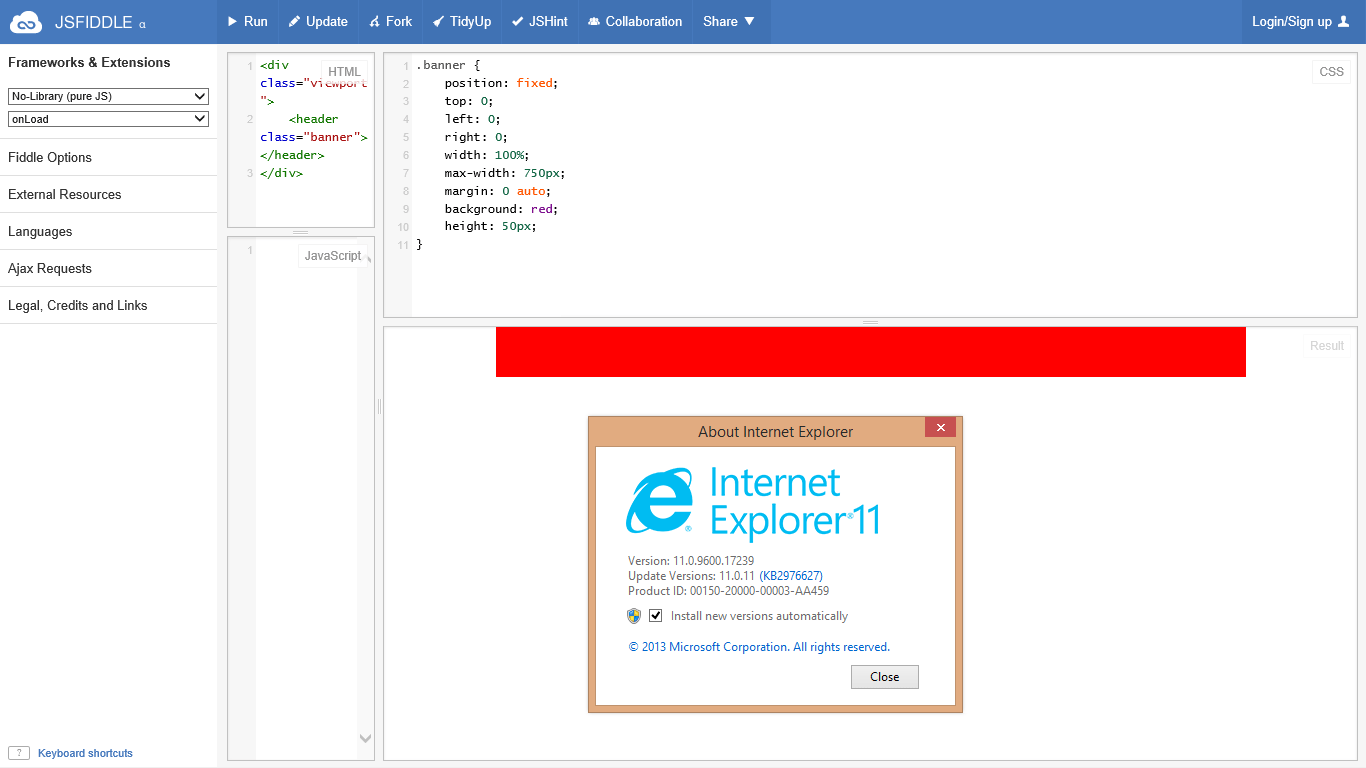Image resolution: width=1366 pixels, height=768 pixels.
Task: Click the Fork branch icon
Action: click(374, 21)
